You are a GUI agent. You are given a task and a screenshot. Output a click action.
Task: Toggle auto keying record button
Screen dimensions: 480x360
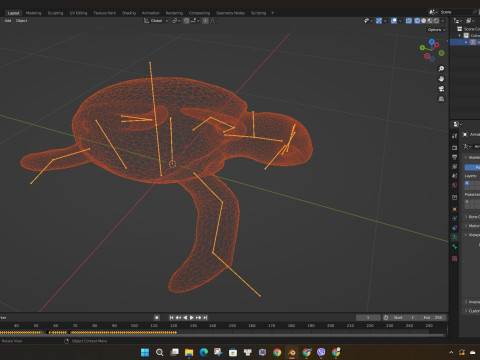157,317
